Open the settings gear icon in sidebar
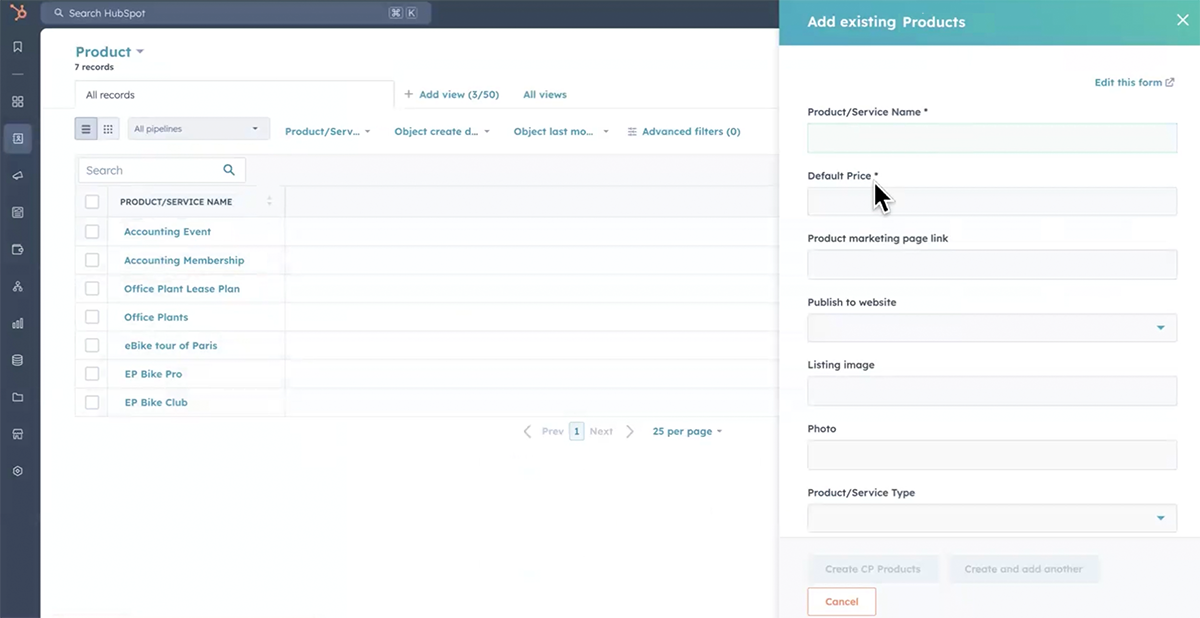 pos(18,471)
